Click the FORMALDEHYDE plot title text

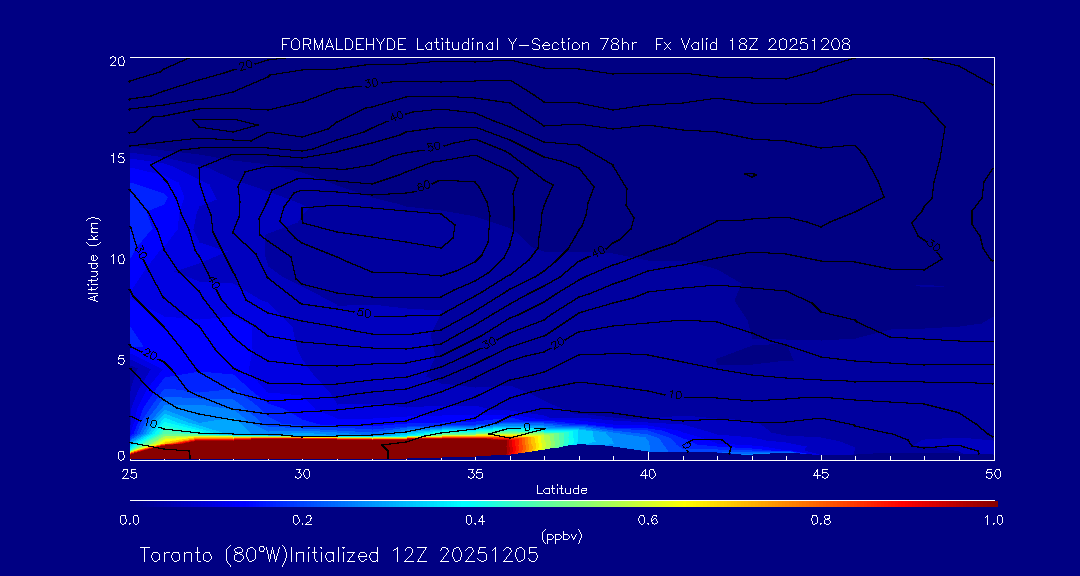point(565,44)
